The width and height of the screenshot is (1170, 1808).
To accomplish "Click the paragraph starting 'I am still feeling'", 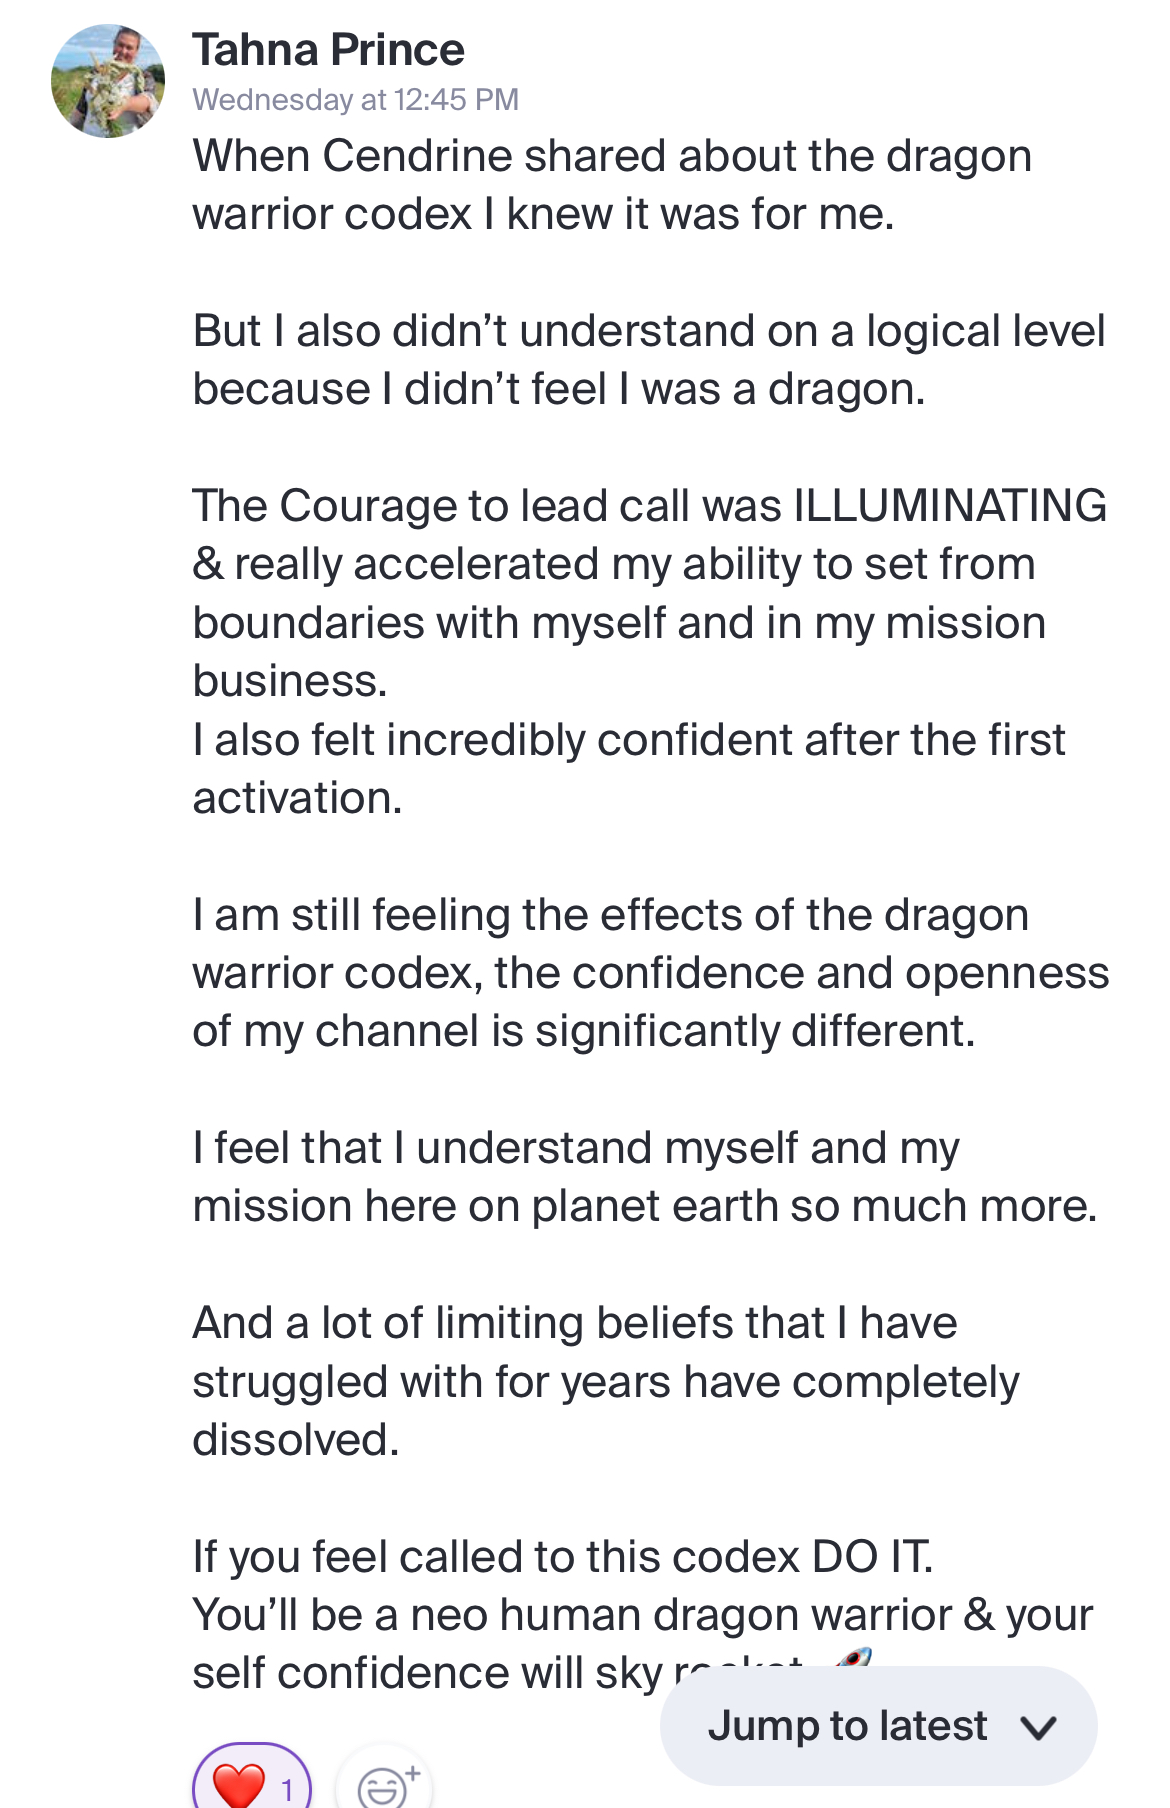I will click(x=650, y=972).
